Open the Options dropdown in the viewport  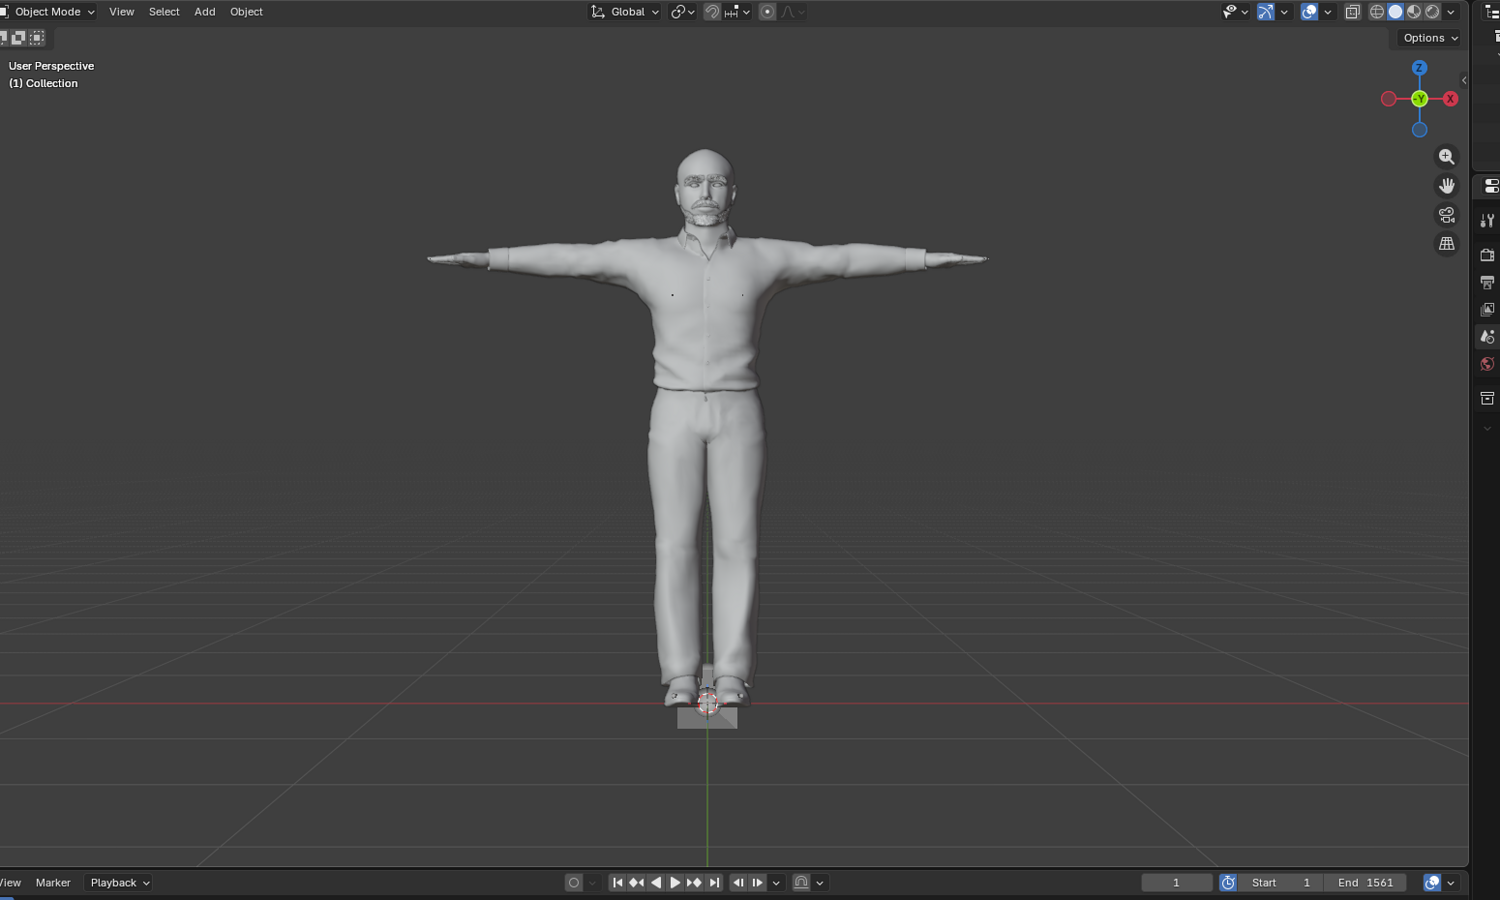pos(1430,38)
